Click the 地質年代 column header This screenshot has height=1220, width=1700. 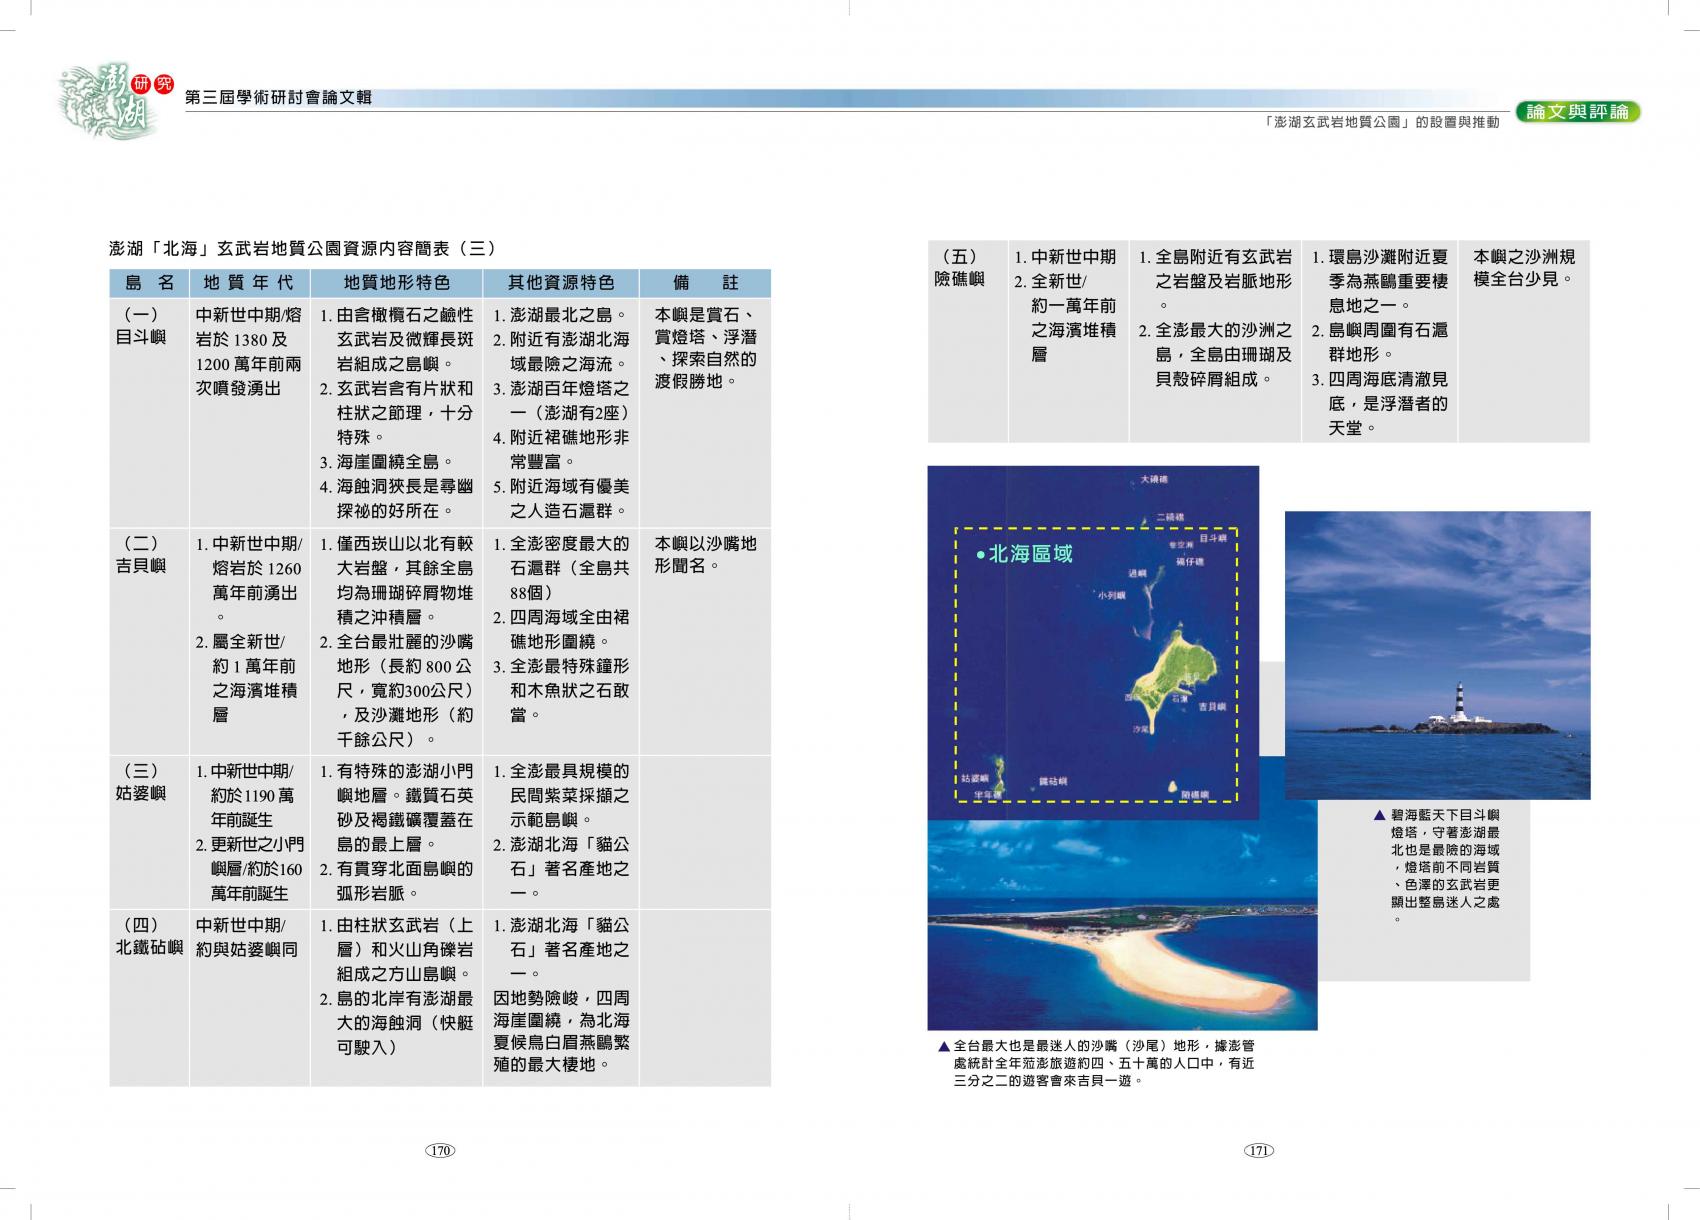coord(249,283)
